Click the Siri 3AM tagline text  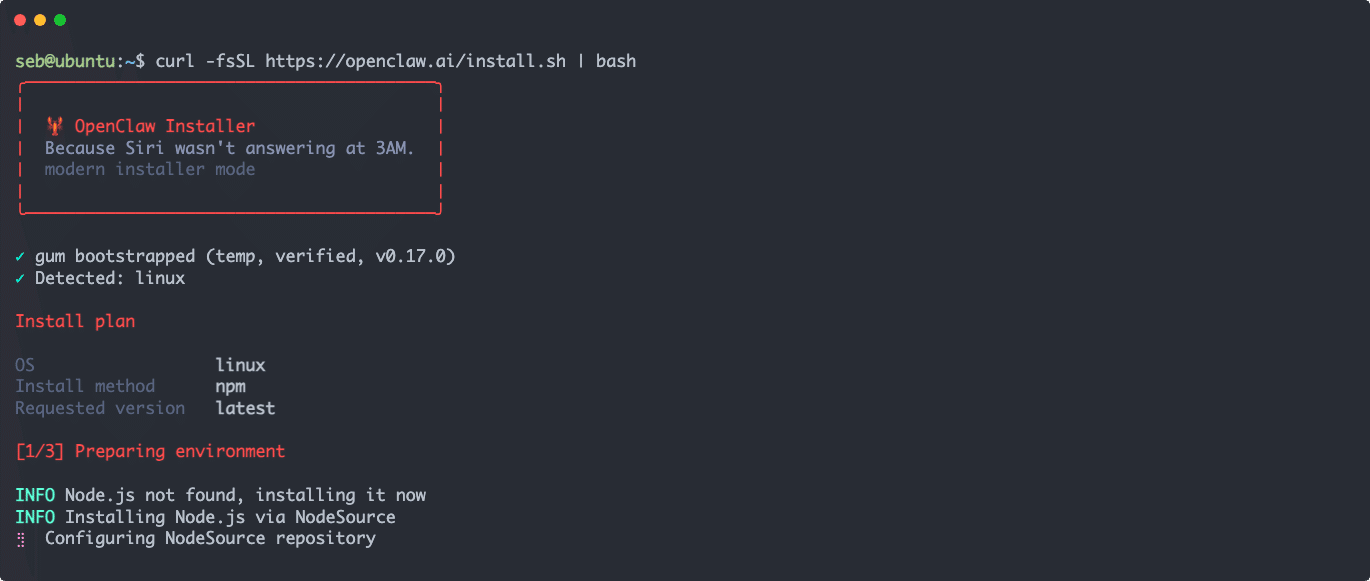229,148
